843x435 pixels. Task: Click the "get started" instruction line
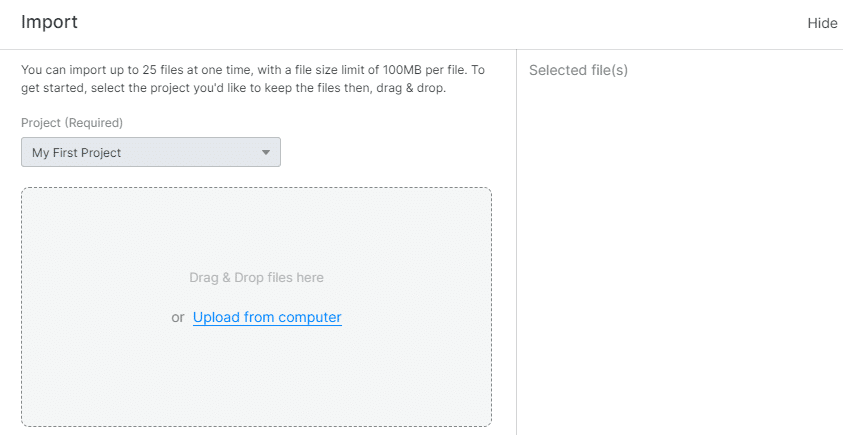232,88
